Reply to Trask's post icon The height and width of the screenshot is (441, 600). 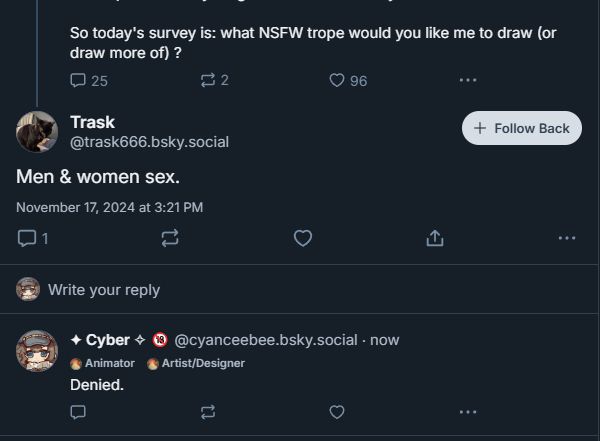coord(27,238)
